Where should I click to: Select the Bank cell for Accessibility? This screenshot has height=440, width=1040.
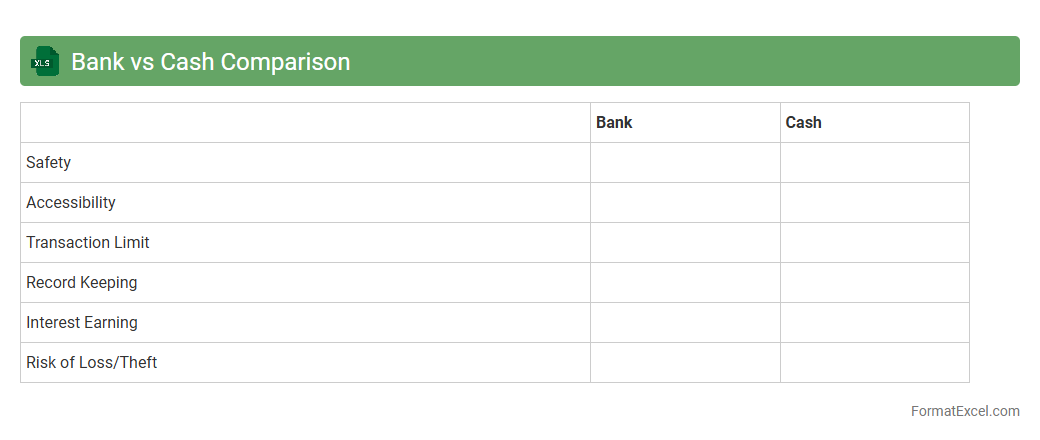685,203
